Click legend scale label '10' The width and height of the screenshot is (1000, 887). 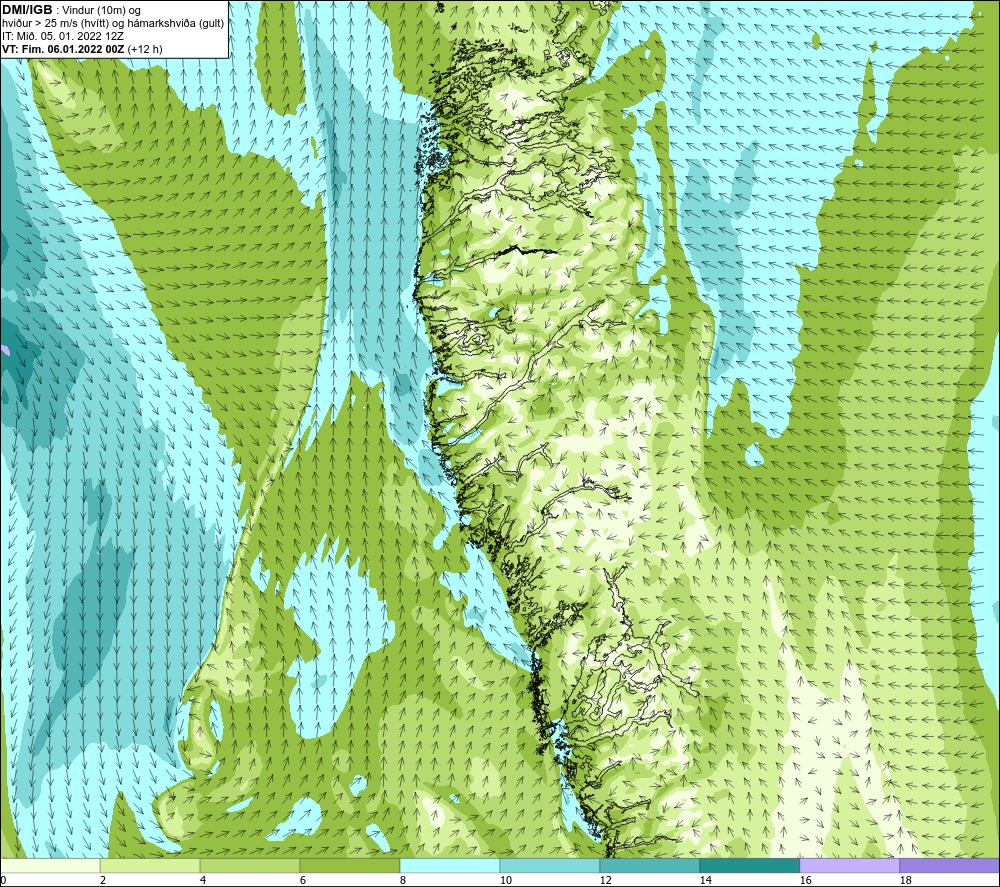pyautogui.click(x=506, y=881)
